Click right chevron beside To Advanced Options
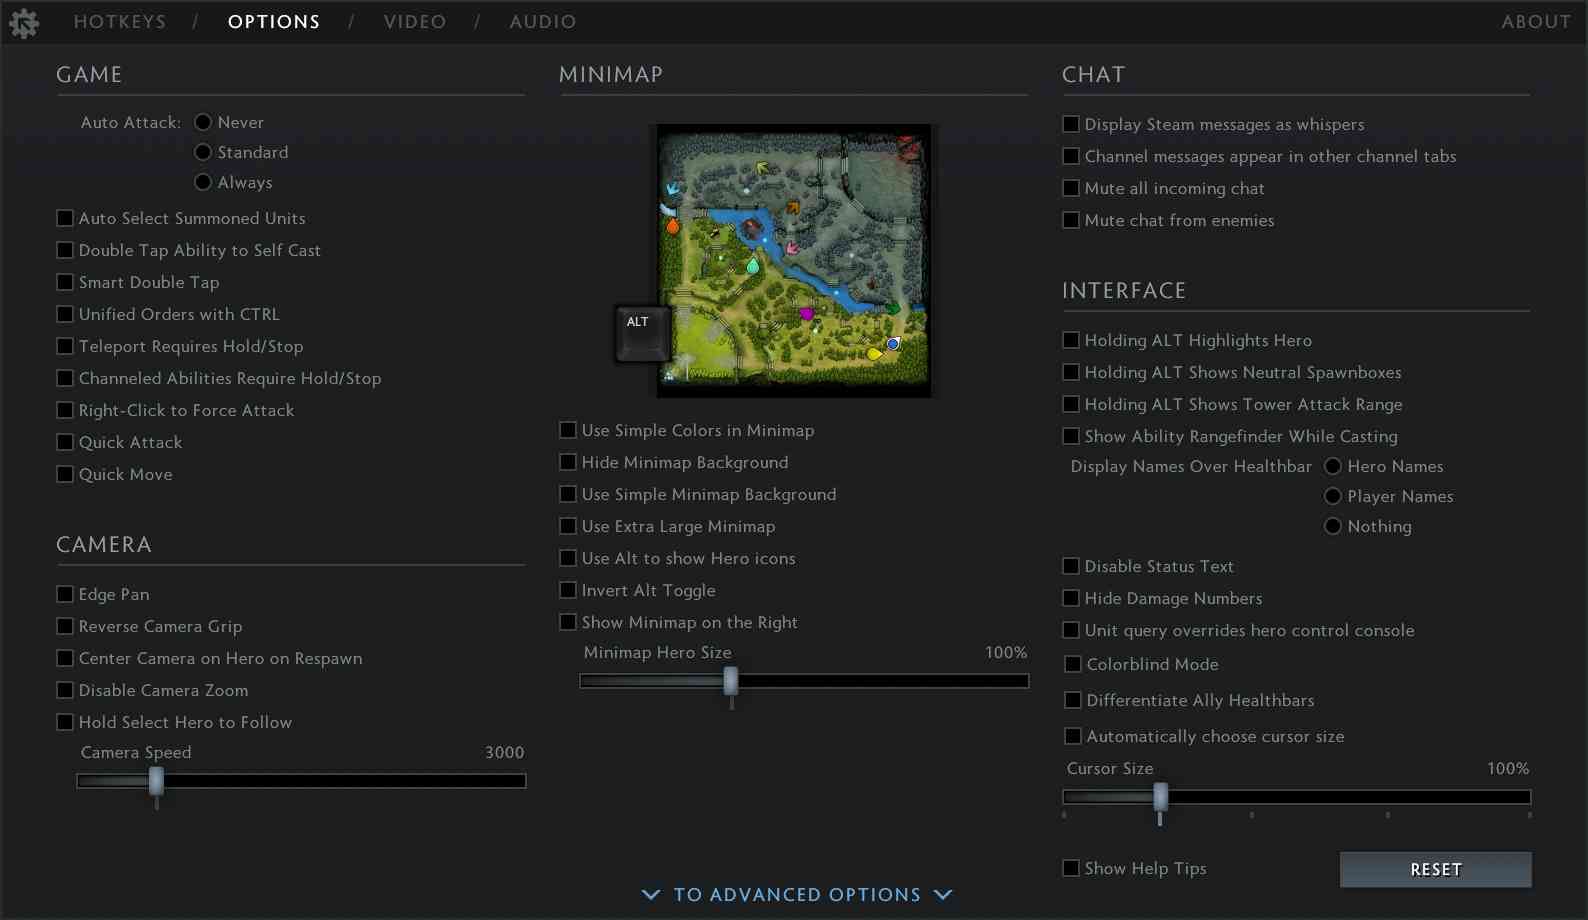 [x=943, y=894]
